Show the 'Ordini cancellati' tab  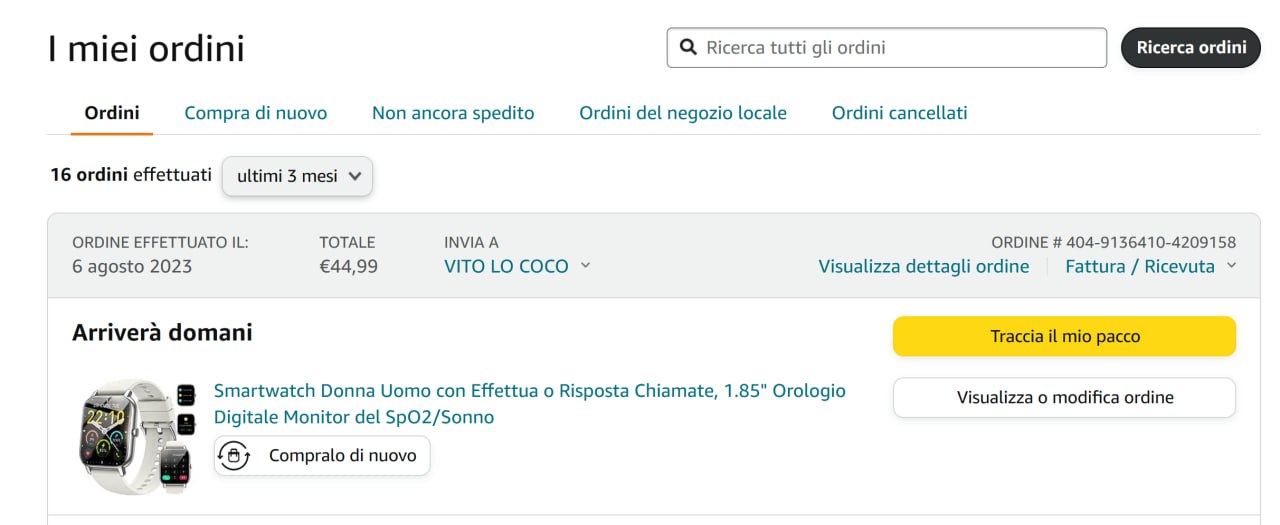(899, 113)
